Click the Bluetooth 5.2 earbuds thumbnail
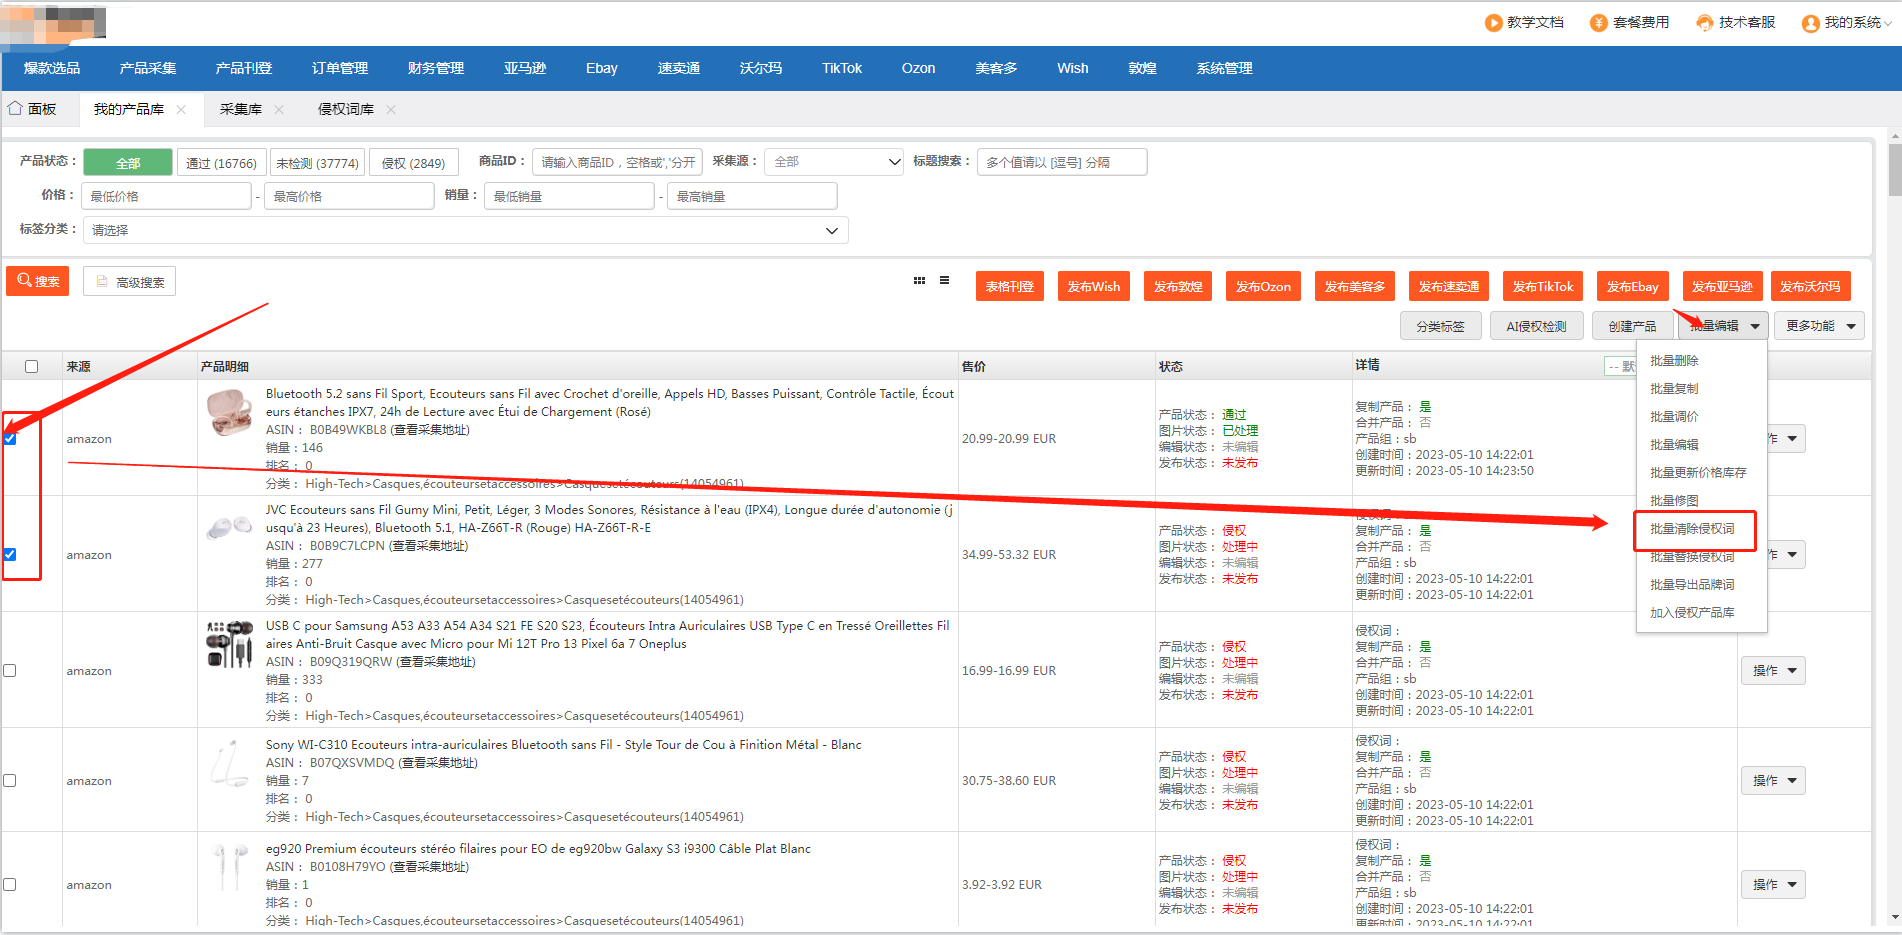1902x935 pixels. click(229, 412)
